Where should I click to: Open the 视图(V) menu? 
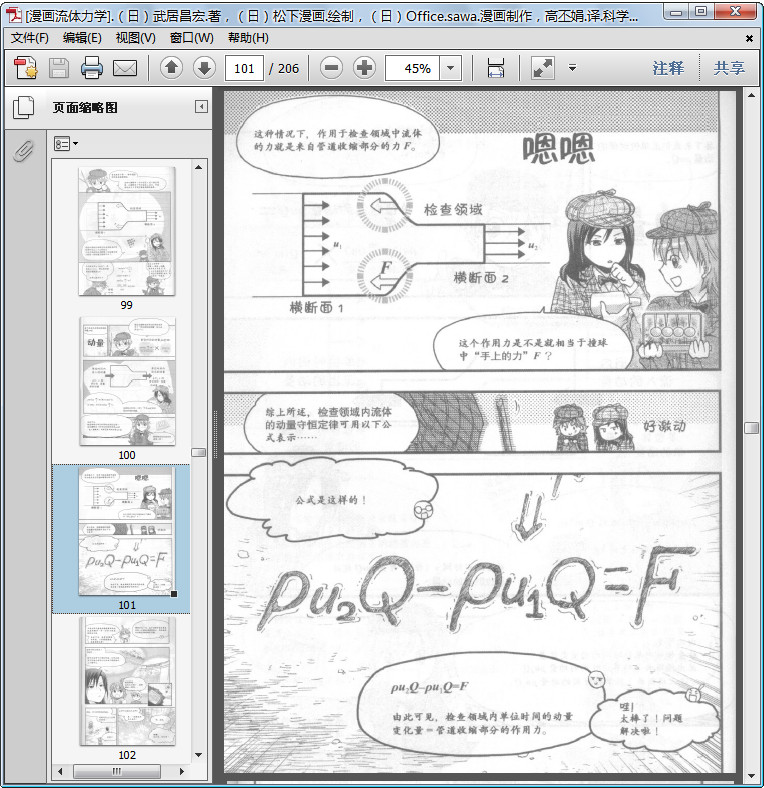(135, 38)
